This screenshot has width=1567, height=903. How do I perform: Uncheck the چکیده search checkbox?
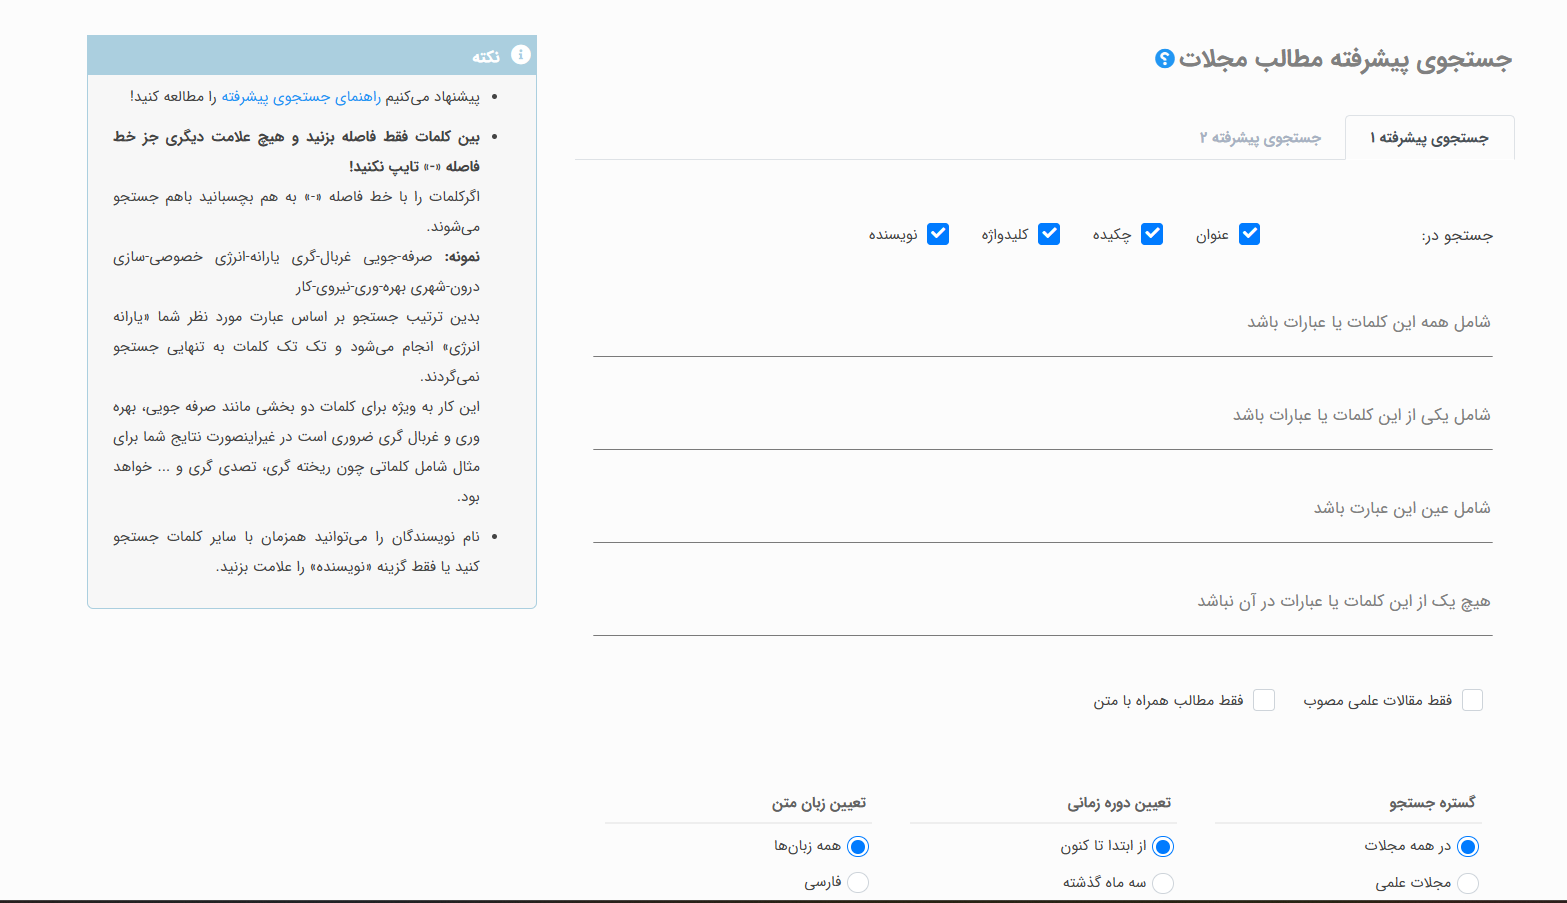[x=1152, y=233]
